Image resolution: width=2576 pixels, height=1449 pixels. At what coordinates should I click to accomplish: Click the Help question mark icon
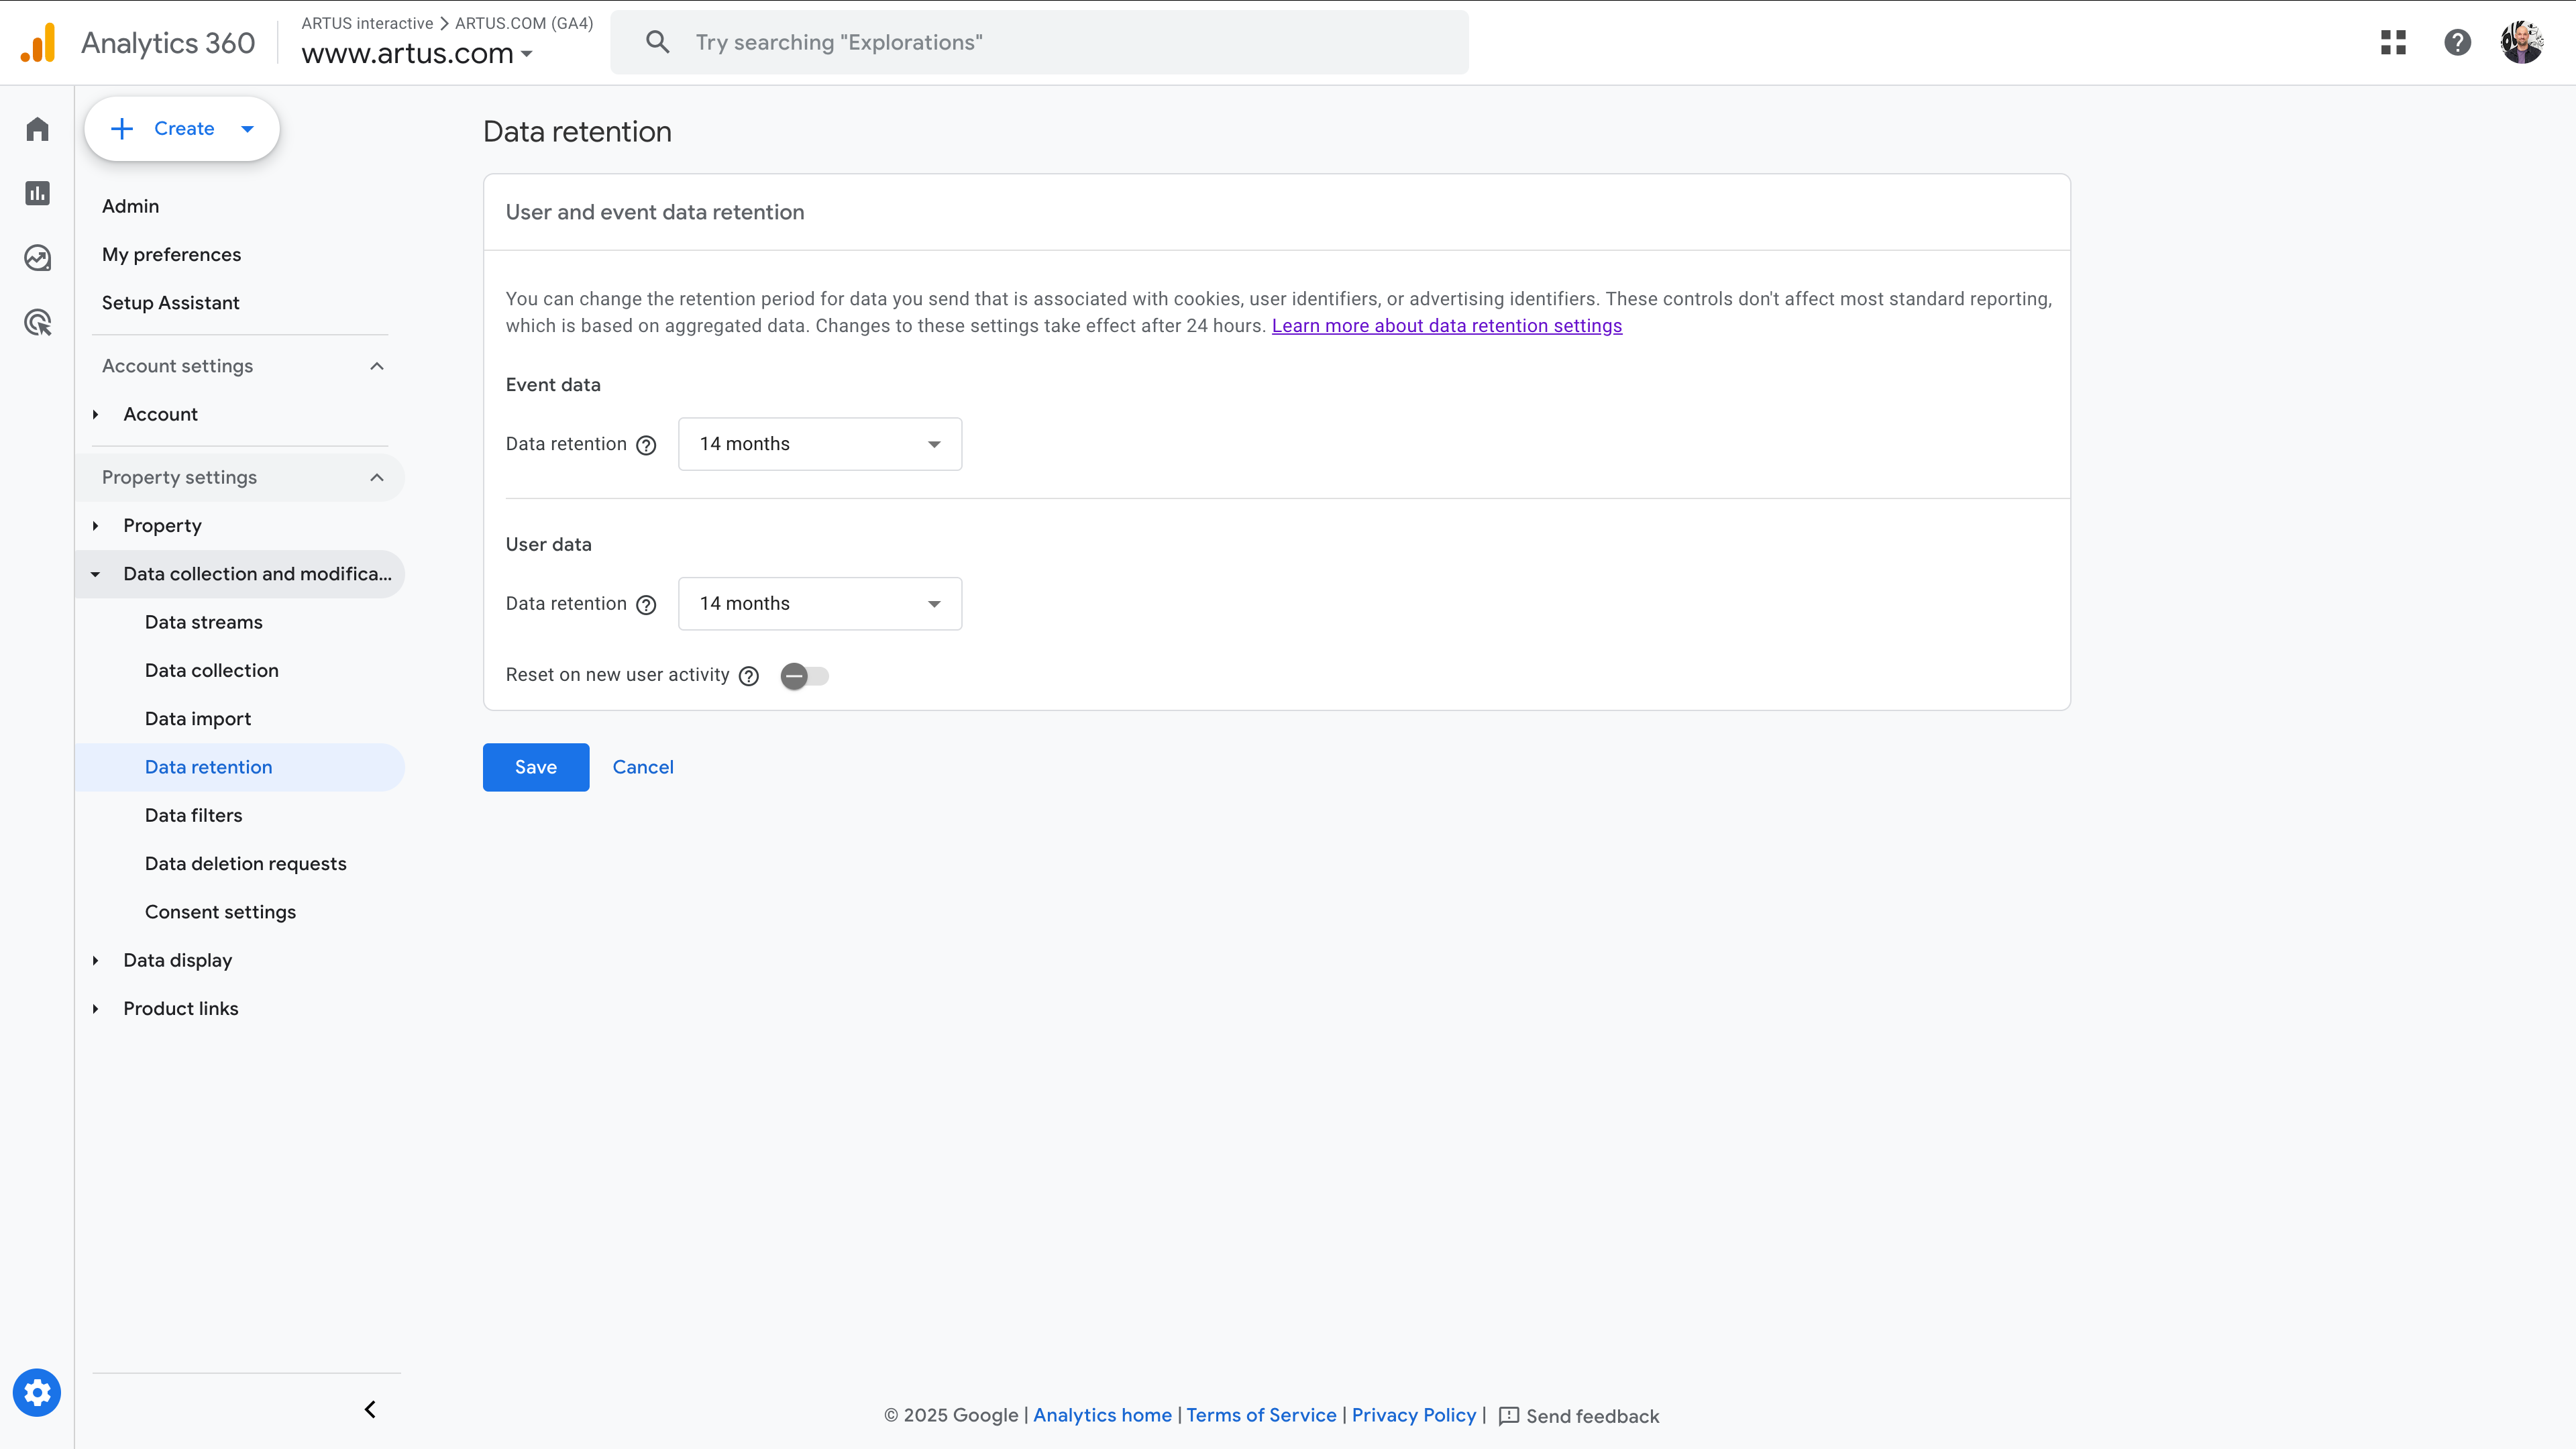2457,42
